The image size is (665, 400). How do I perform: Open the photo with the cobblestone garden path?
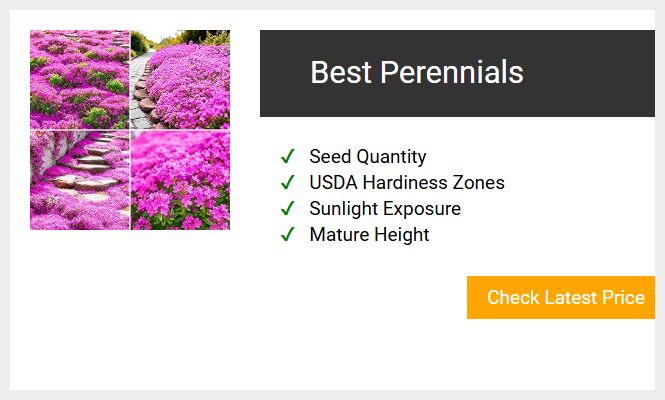tap(180, 79)
